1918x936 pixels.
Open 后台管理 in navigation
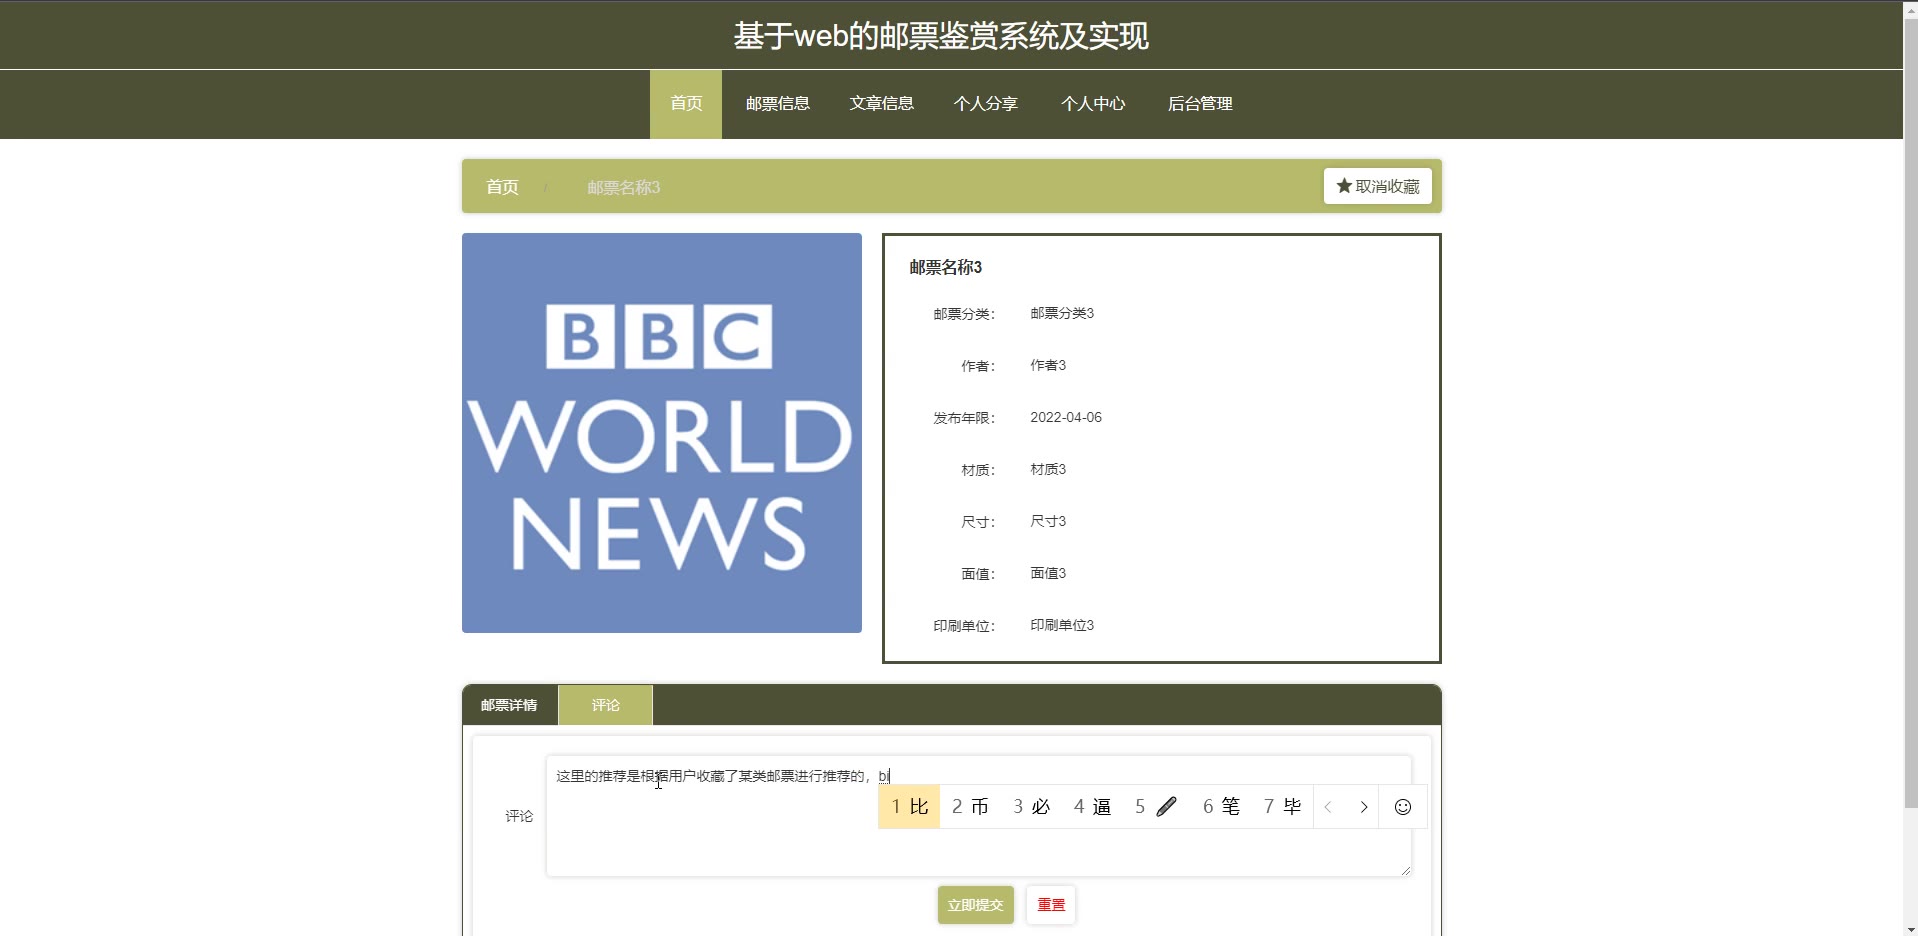pyautogui.click(x=1200, y=104)
